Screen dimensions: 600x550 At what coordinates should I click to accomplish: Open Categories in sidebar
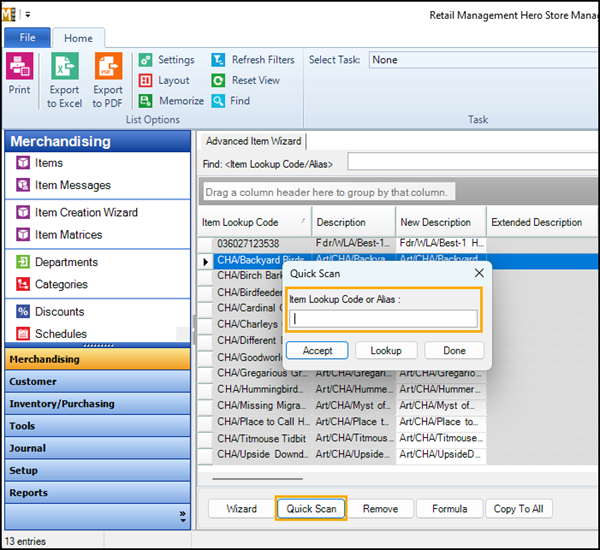point(52,284)
